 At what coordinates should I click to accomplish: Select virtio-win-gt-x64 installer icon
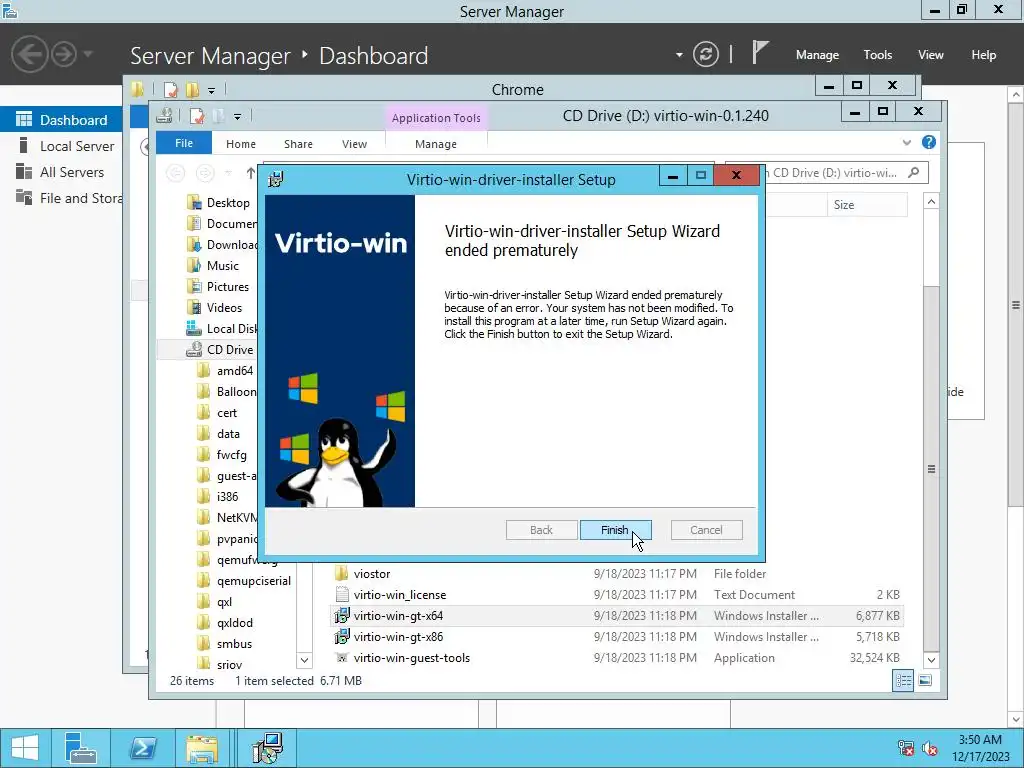[342, 615]
